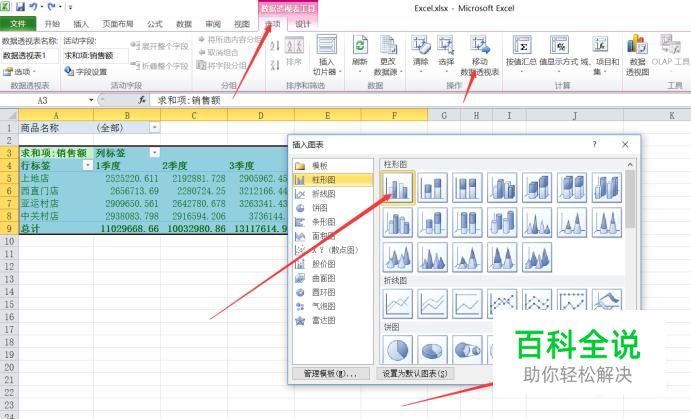Open the 模板 folder in chart list

(x=332, y=166)
